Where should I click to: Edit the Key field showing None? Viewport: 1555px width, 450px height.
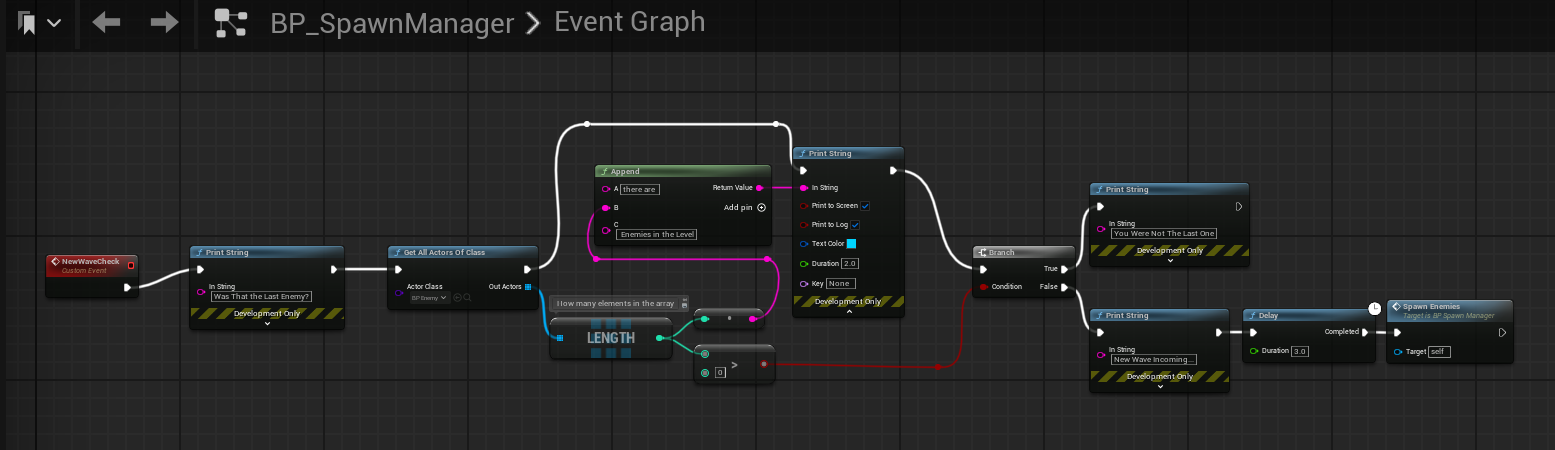click(x=839, y=283)
